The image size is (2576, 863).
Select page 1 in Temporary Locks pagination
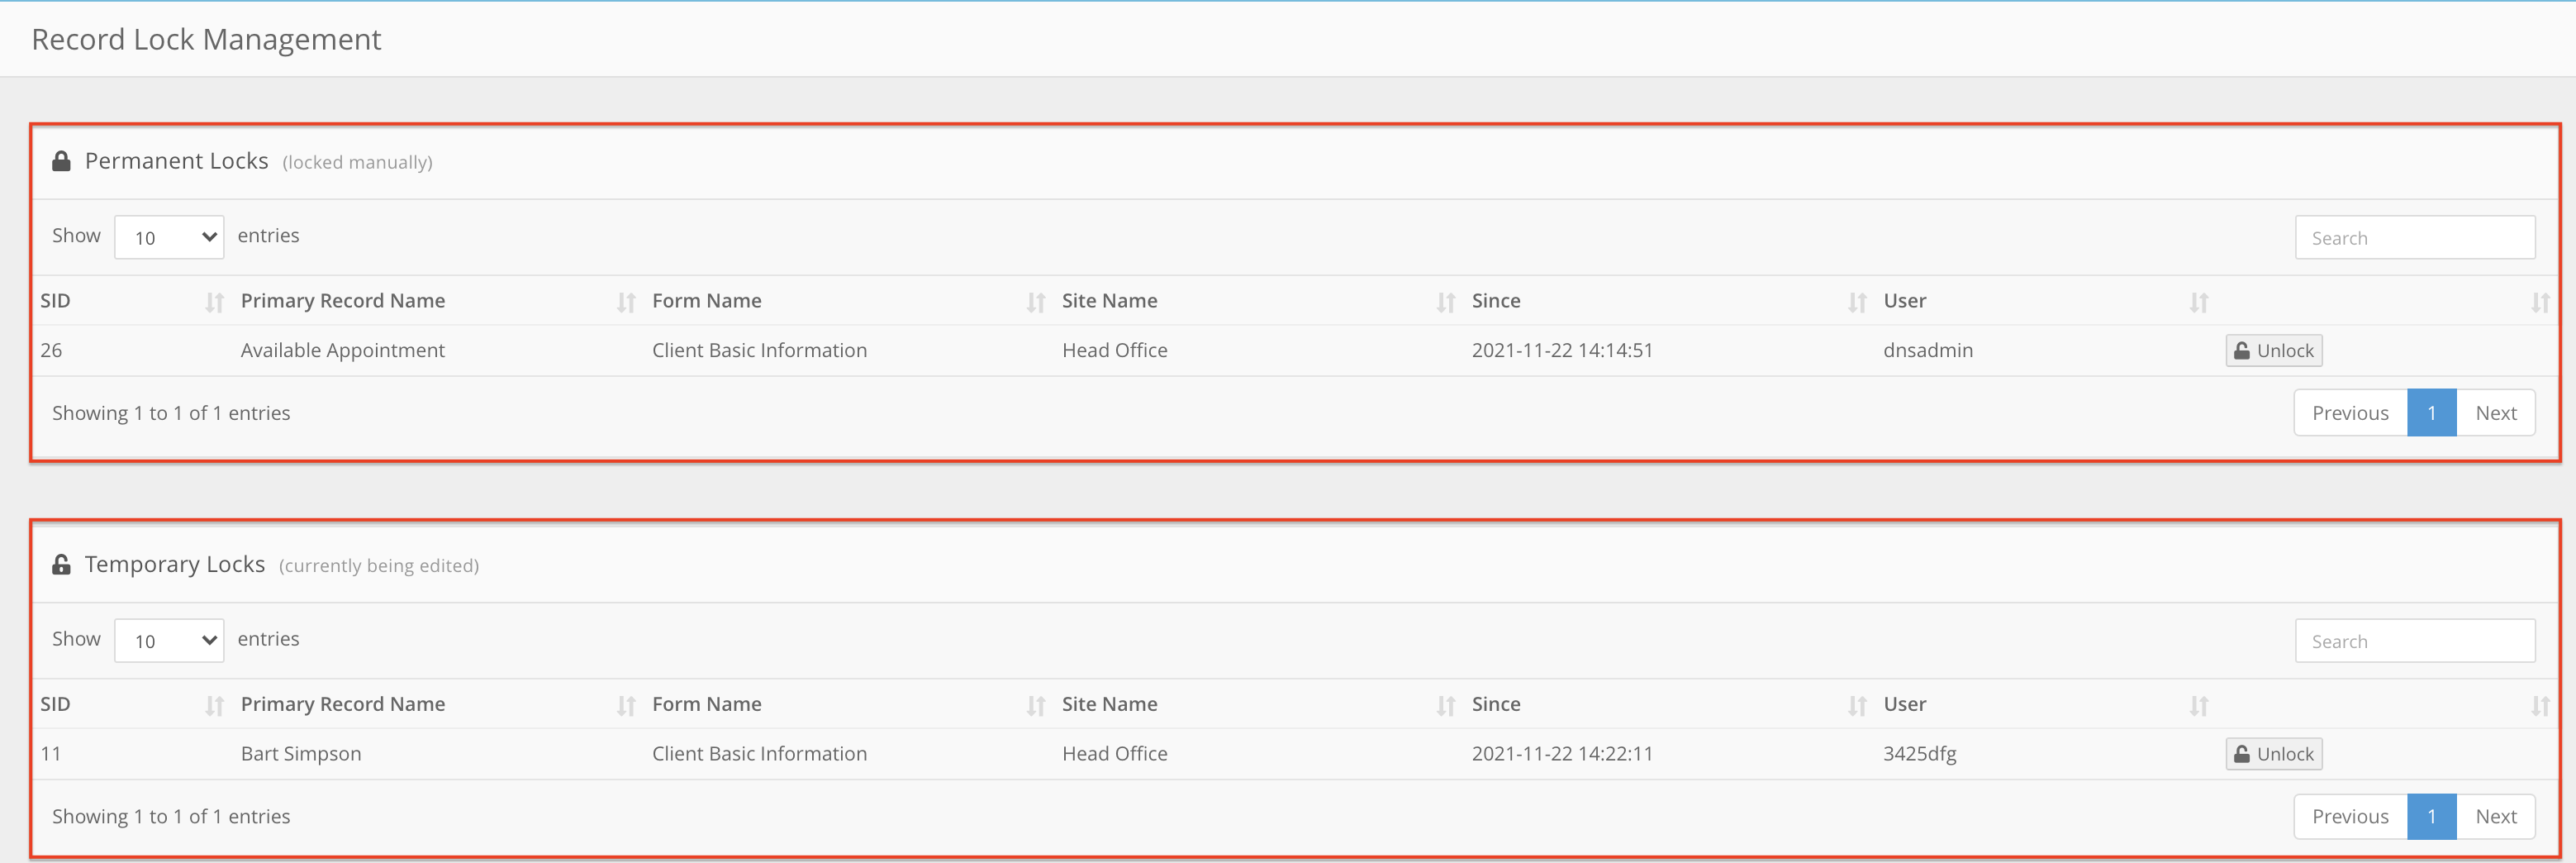click(x=2431, y=816)
